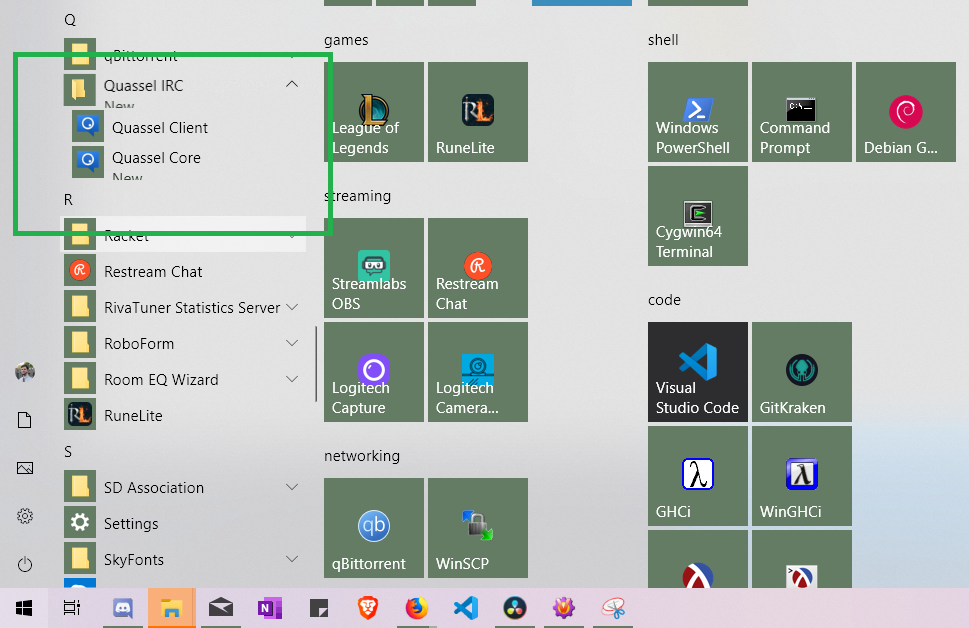The height and width of the screenshot is (628, 969).
Task: Open the Racket tile showing a prompt arrow
Action: coord(802,559)
